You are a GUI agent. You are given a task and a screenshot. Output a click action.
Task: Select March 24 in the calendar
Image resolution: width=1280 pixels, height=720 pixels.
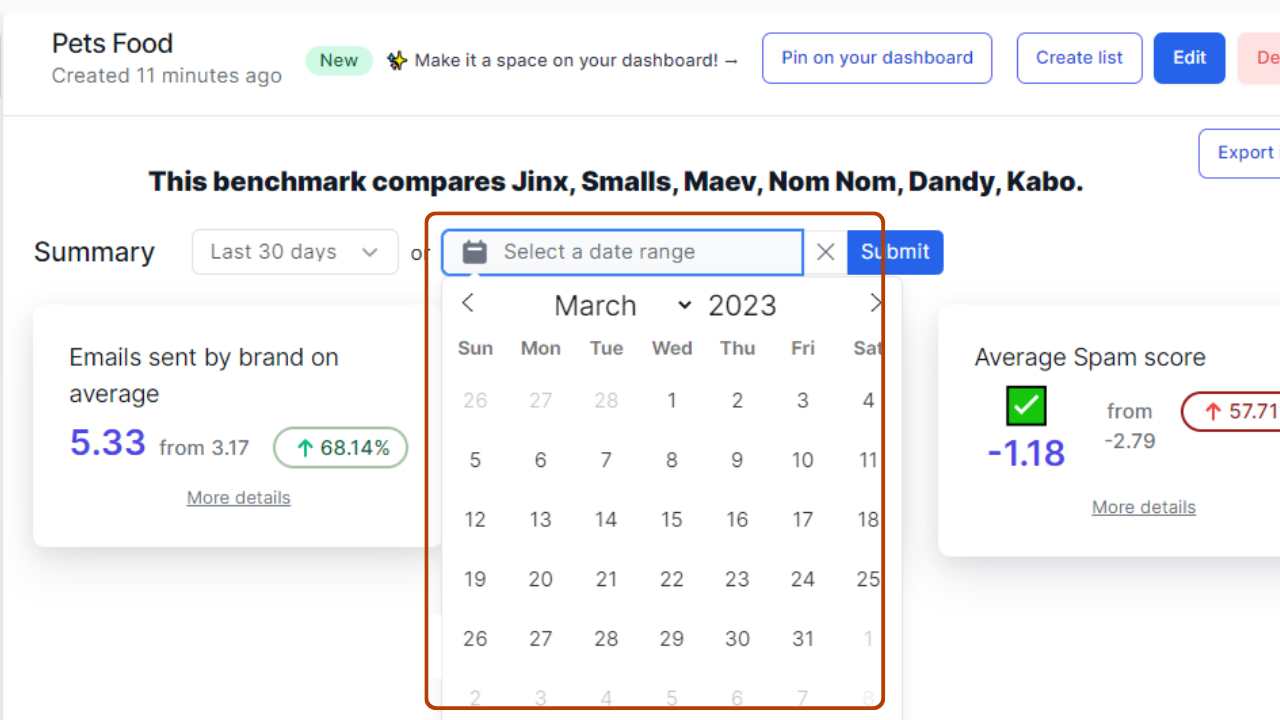pyautogui.click(x=803, y=579)
